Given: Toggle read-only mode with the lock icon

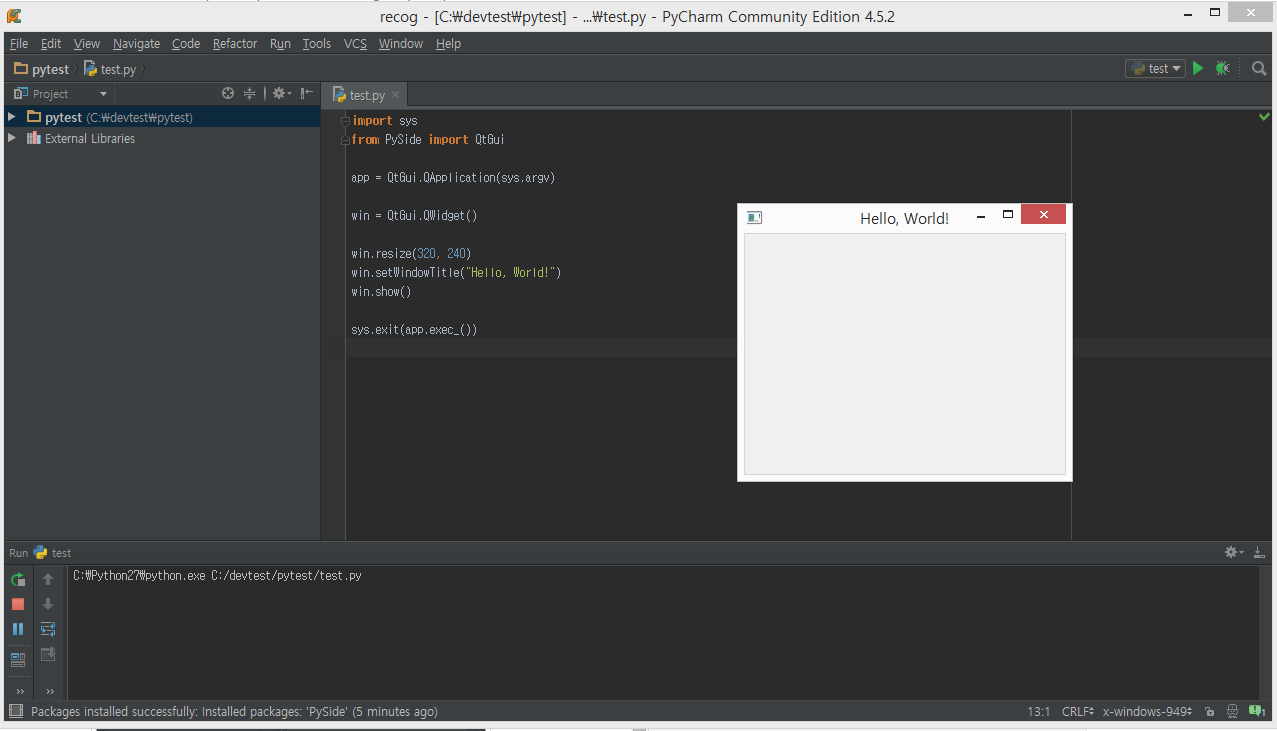Looking at the screenshot, I should click(x=1209, y=711).
